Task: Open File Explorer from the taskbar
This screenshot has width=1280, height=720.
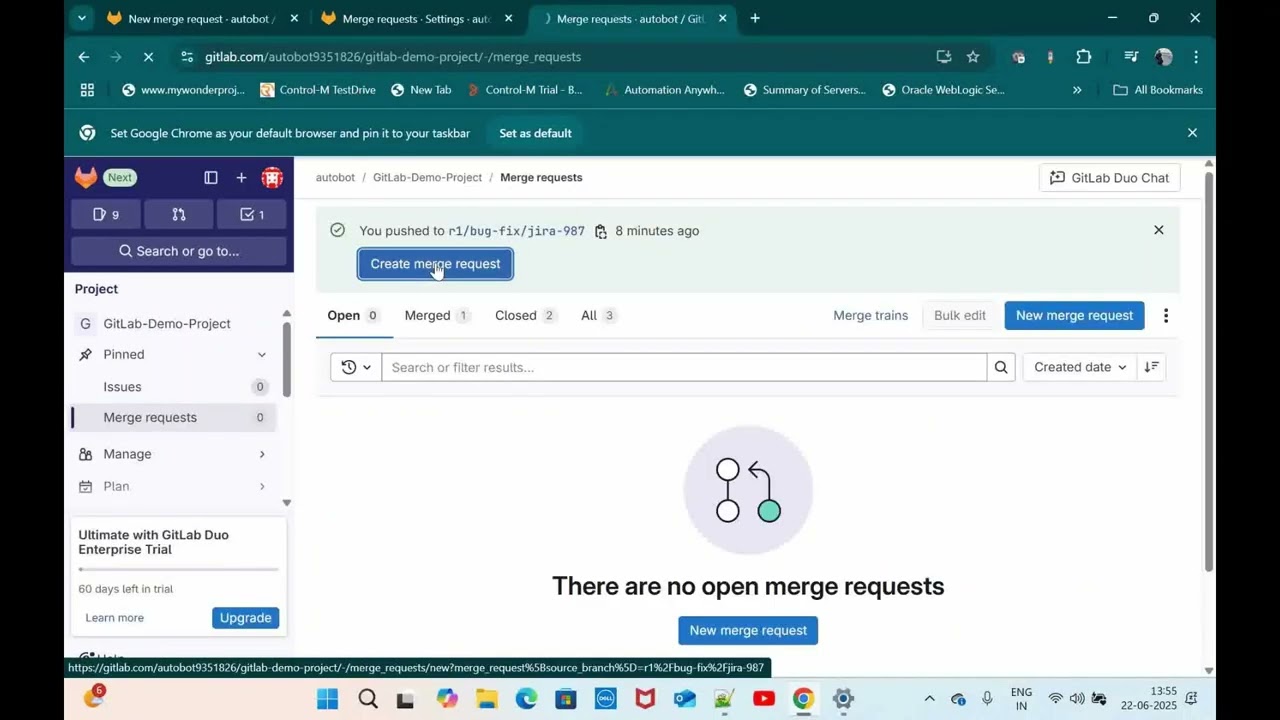Action: pos(487,699)
